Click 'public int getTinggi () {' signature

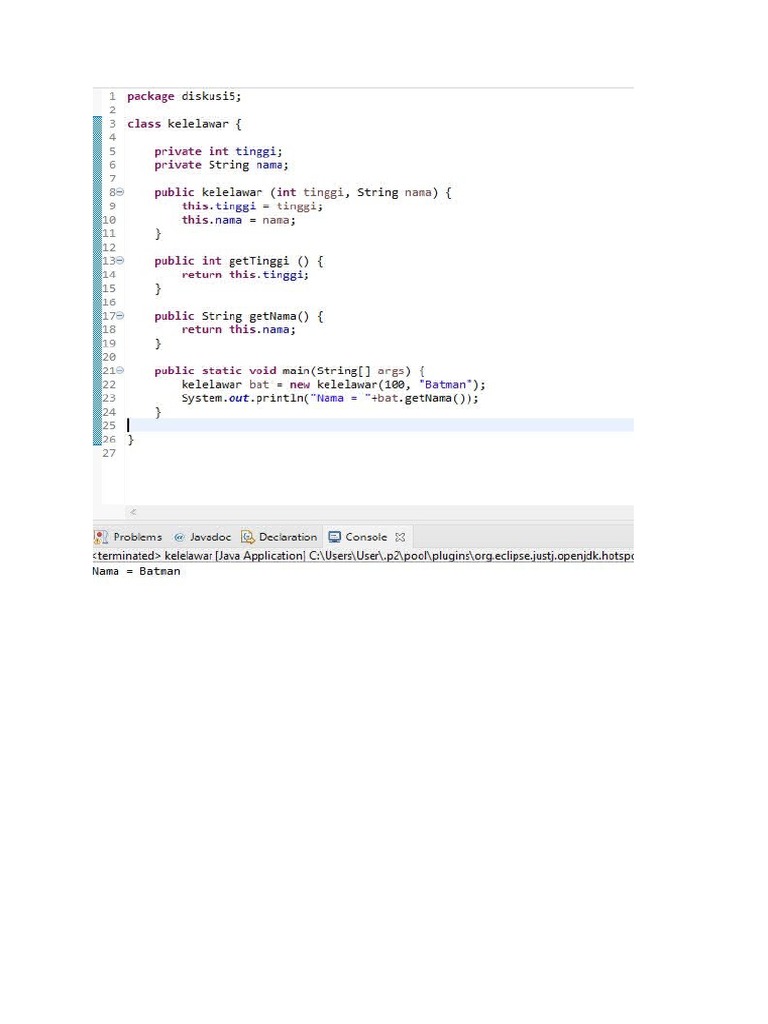pyautogui.click(x=238, y=261)
